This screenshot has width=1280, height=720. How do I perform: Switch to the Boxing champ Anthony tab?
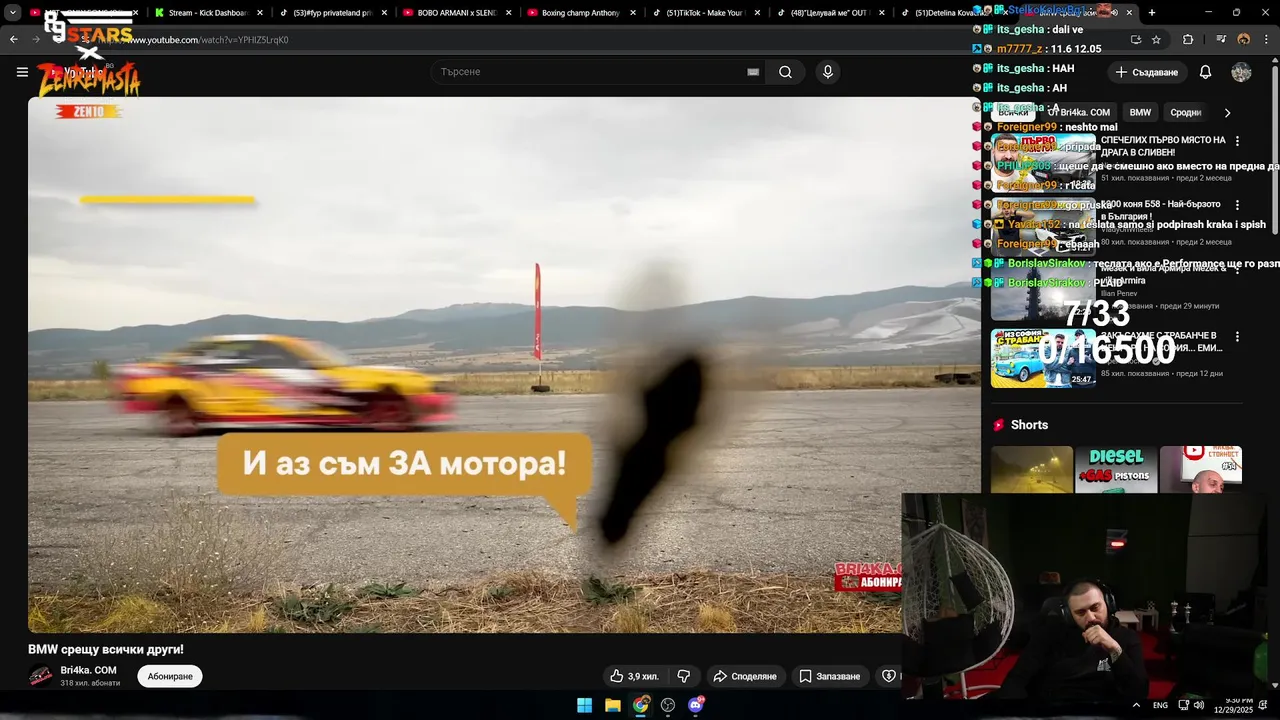tap(580, 13)
